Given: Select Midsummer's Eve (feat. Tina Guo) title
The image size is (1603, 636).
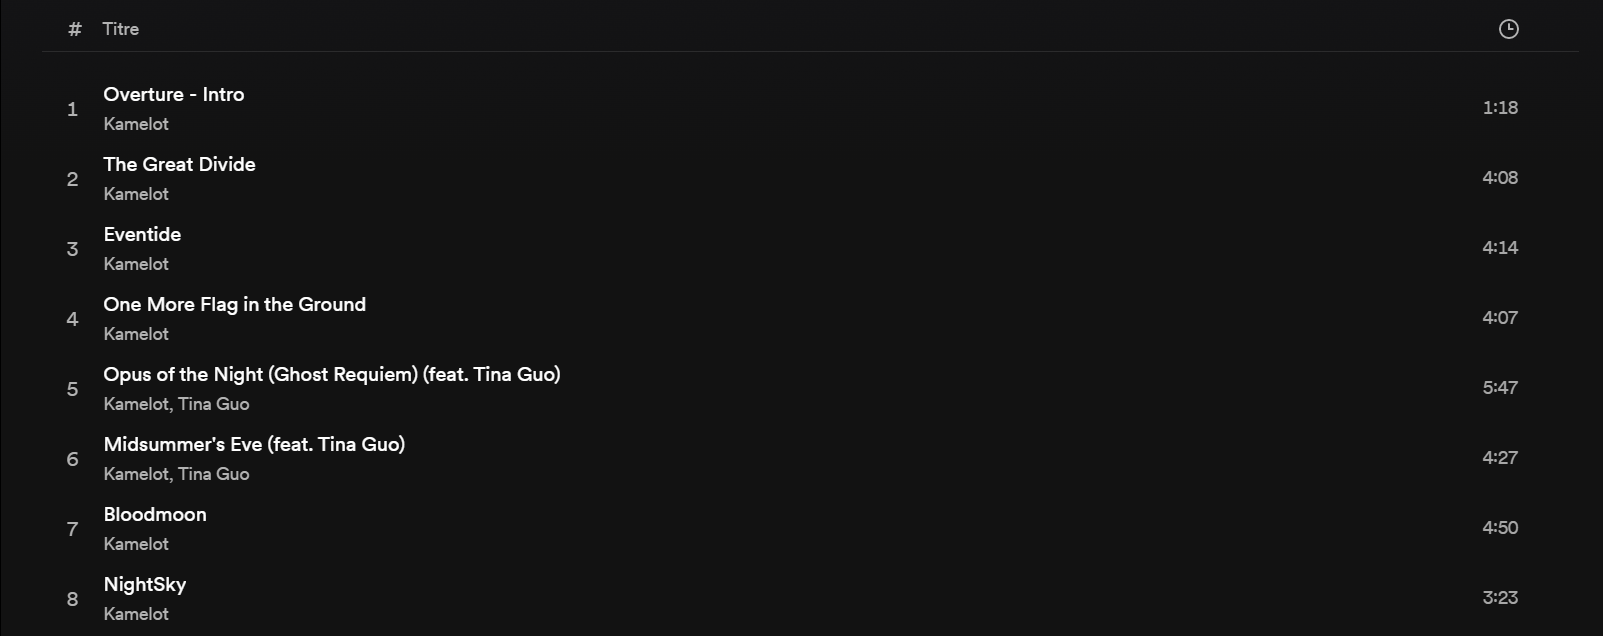Looking at the screenshot, I should tap(254, 444).
